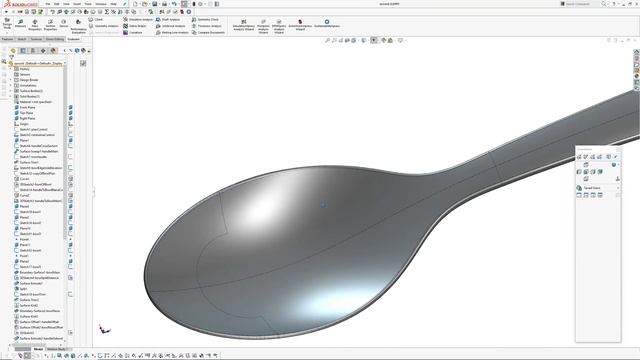Open the Motion Study tab
Viewport: 640px width, 360px height.
pyautogui.click(x=56, y=349)
